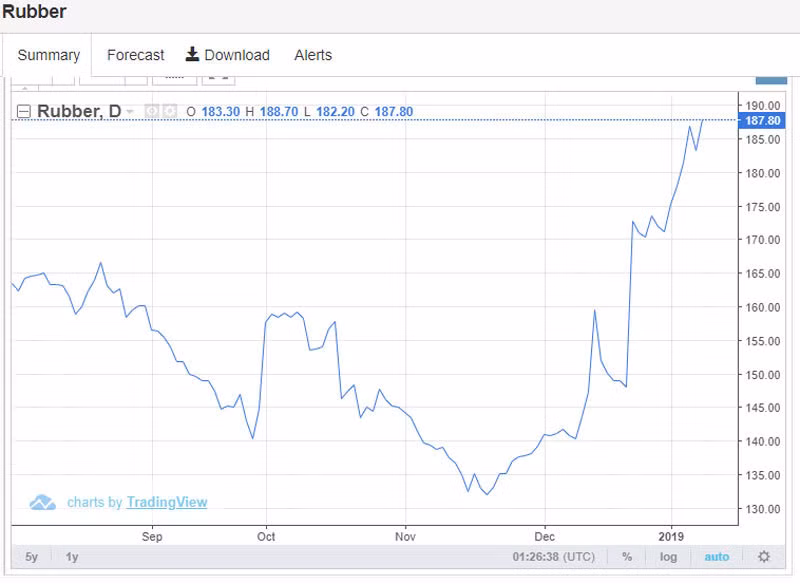The width and height of the screenshot is (800, 584).
Task: Click the Dec label on time axis
Action: point(545,536)
